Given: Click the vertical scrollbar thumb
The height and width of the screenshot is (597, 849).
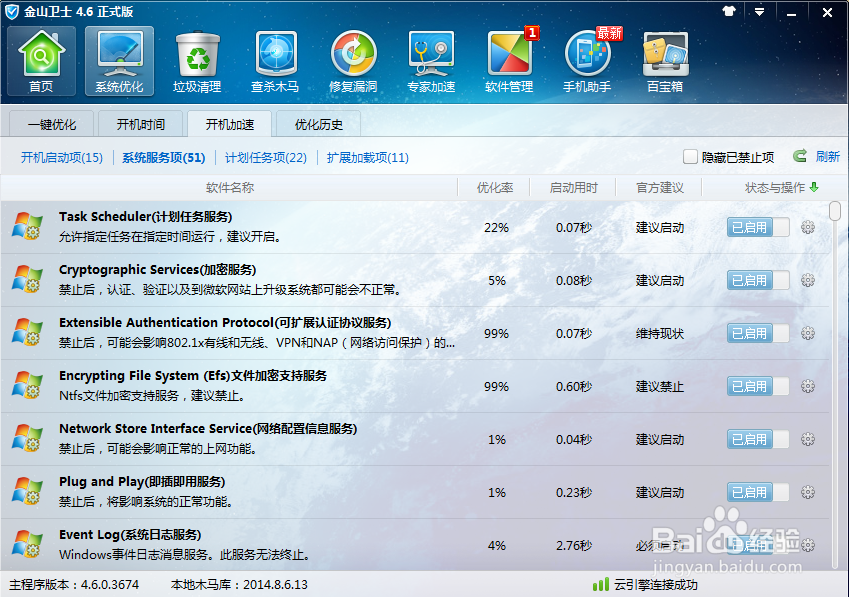Looking at the screenshot, I should (x=835, y=211).
